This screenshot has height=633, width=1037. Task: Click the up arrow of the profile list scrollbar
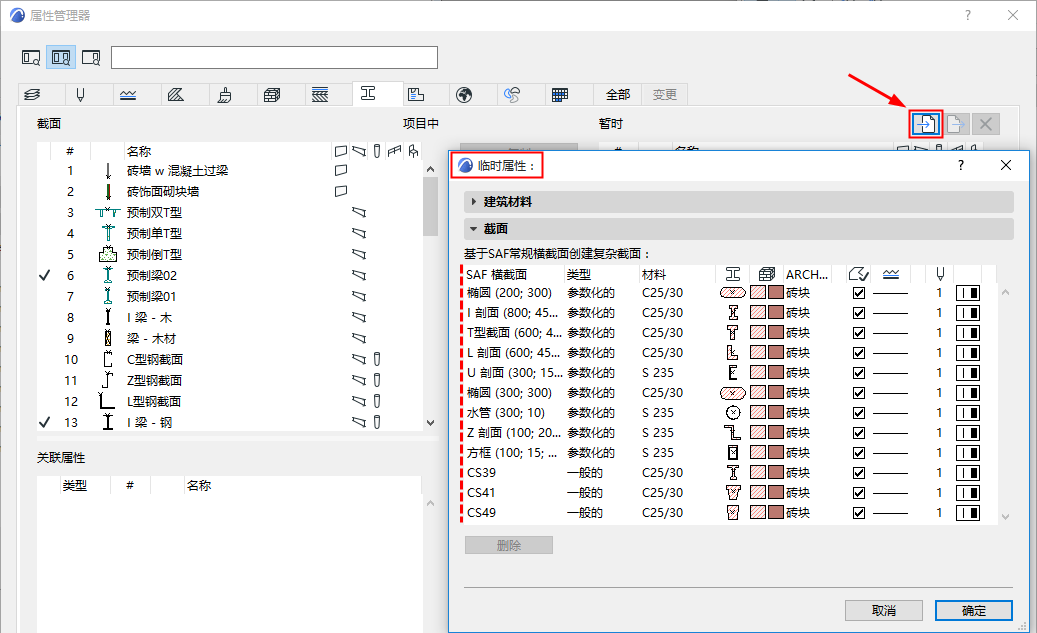click(431, 169)
